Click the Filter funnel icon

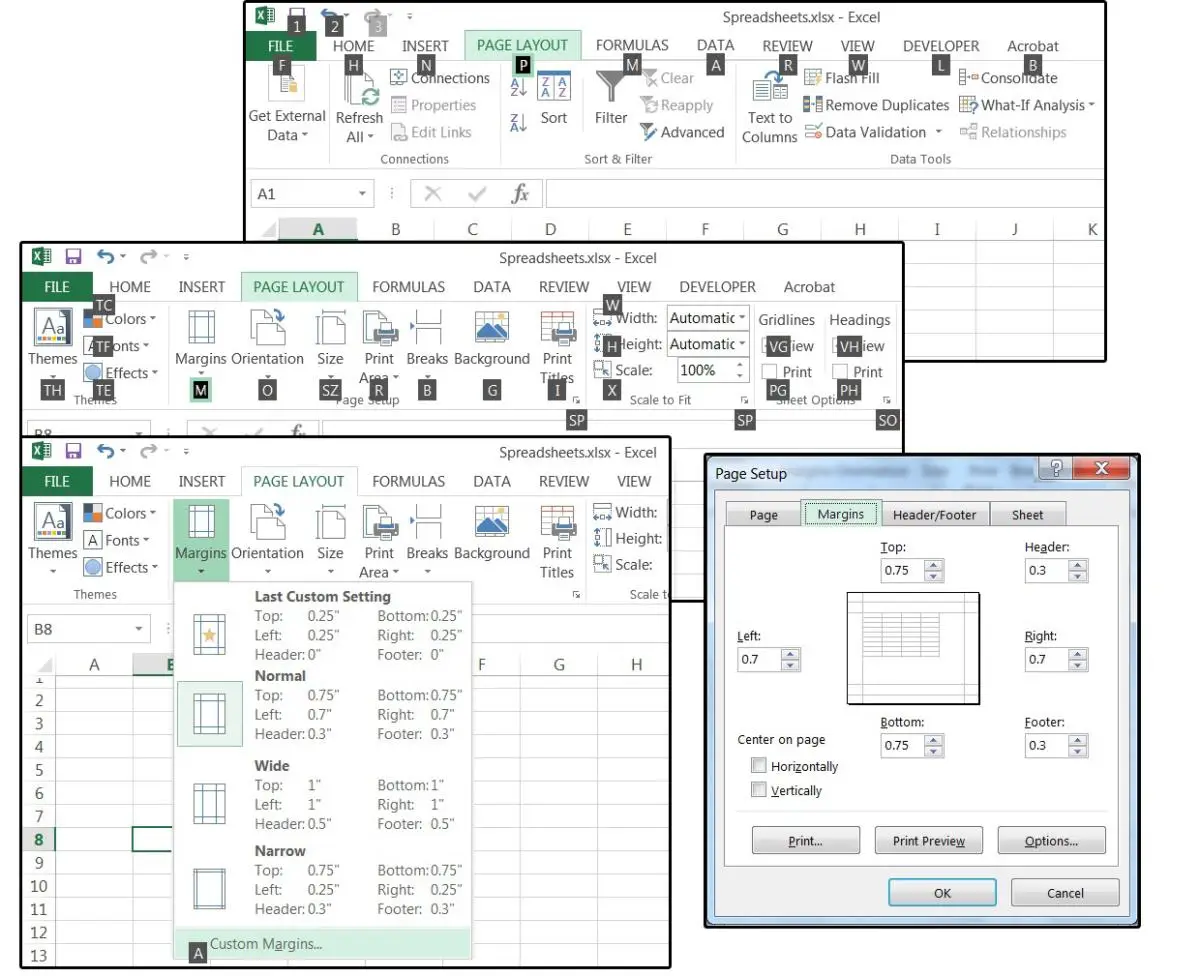pyautogui.click(x=610, y=87)
